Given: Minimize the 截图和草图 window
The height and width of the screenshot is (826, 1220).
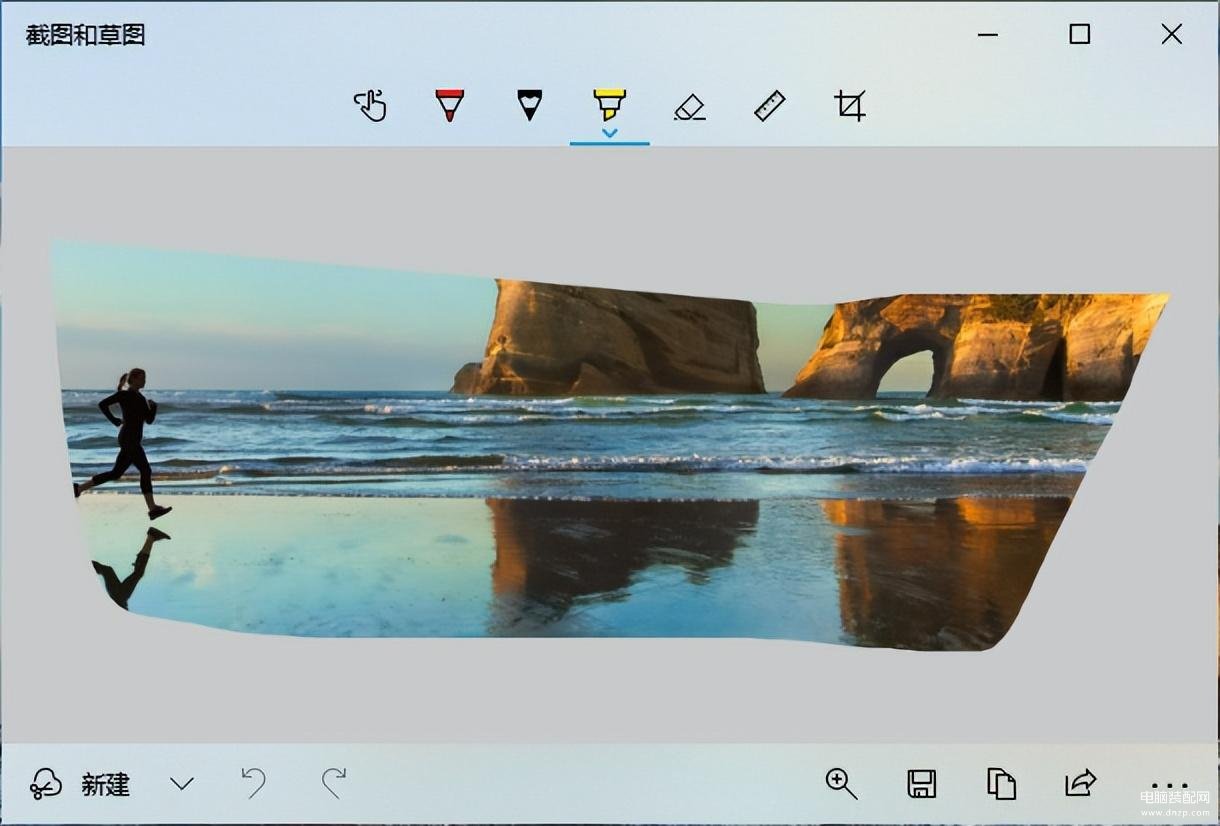Looking at the screenshot, I should (988, 35).
